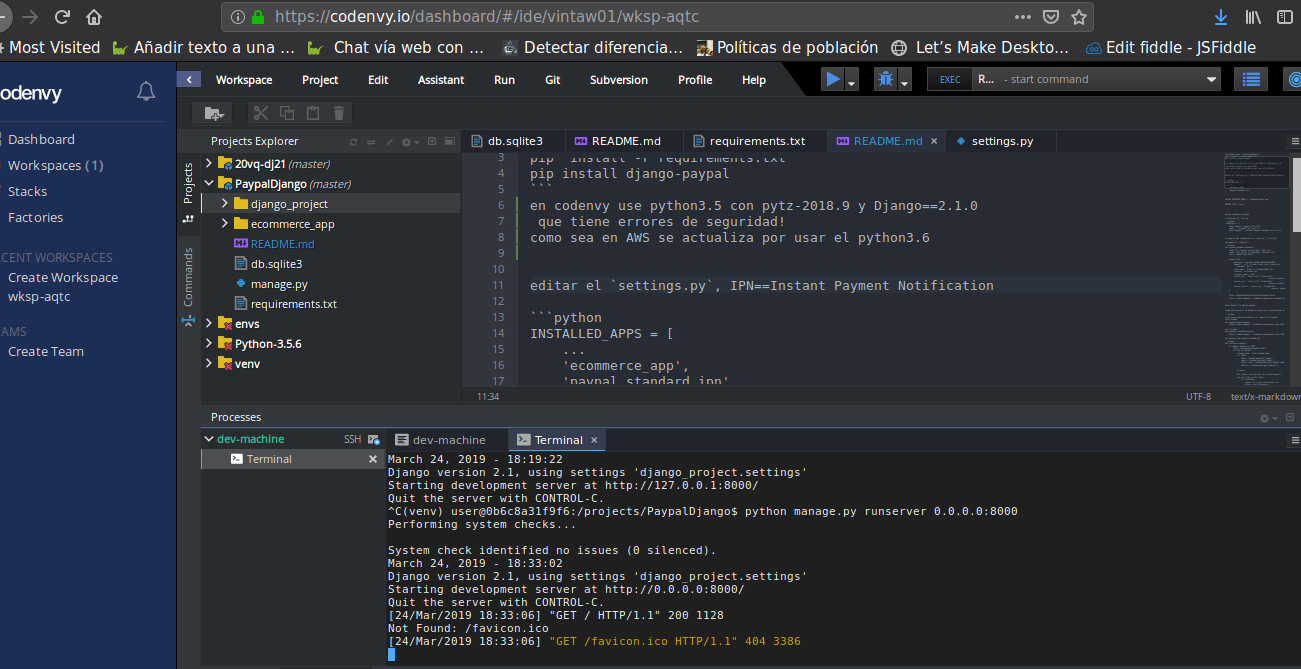The height and width of the screenshot is (669, 1301).
Task: Open the Project menu
Action: click(320, 80)
